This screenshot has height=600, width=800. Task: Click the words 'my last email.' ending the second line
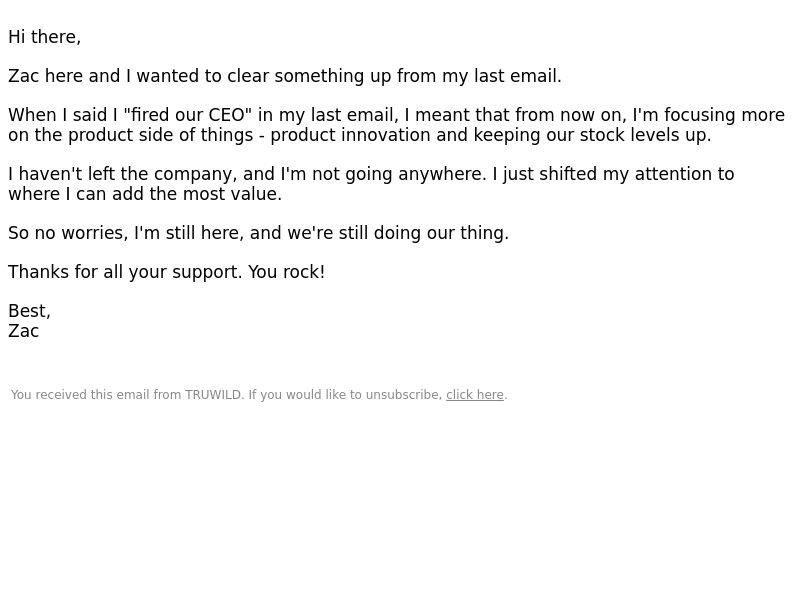502,76
